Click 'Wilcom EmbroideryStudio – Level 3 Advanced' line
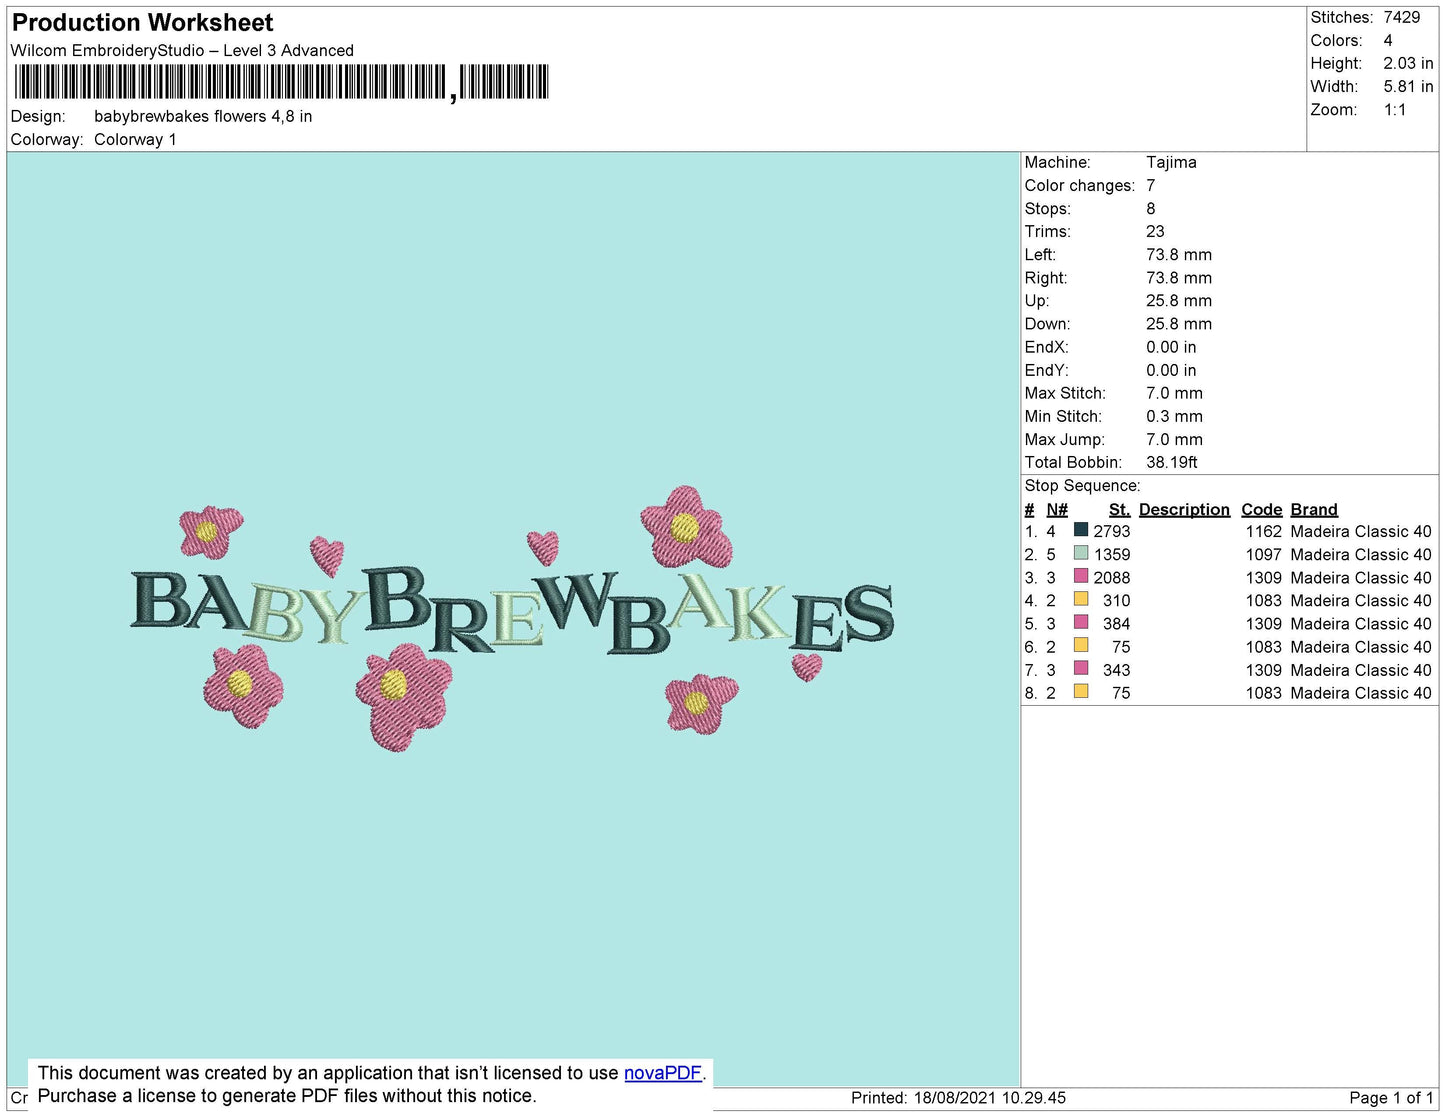 tap(182, 50)
